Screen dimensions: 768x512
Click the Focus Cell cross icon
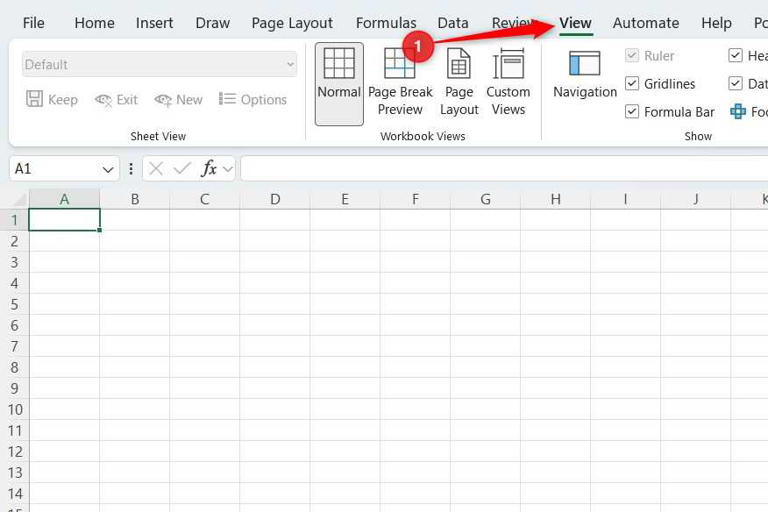tap(738, 112)
